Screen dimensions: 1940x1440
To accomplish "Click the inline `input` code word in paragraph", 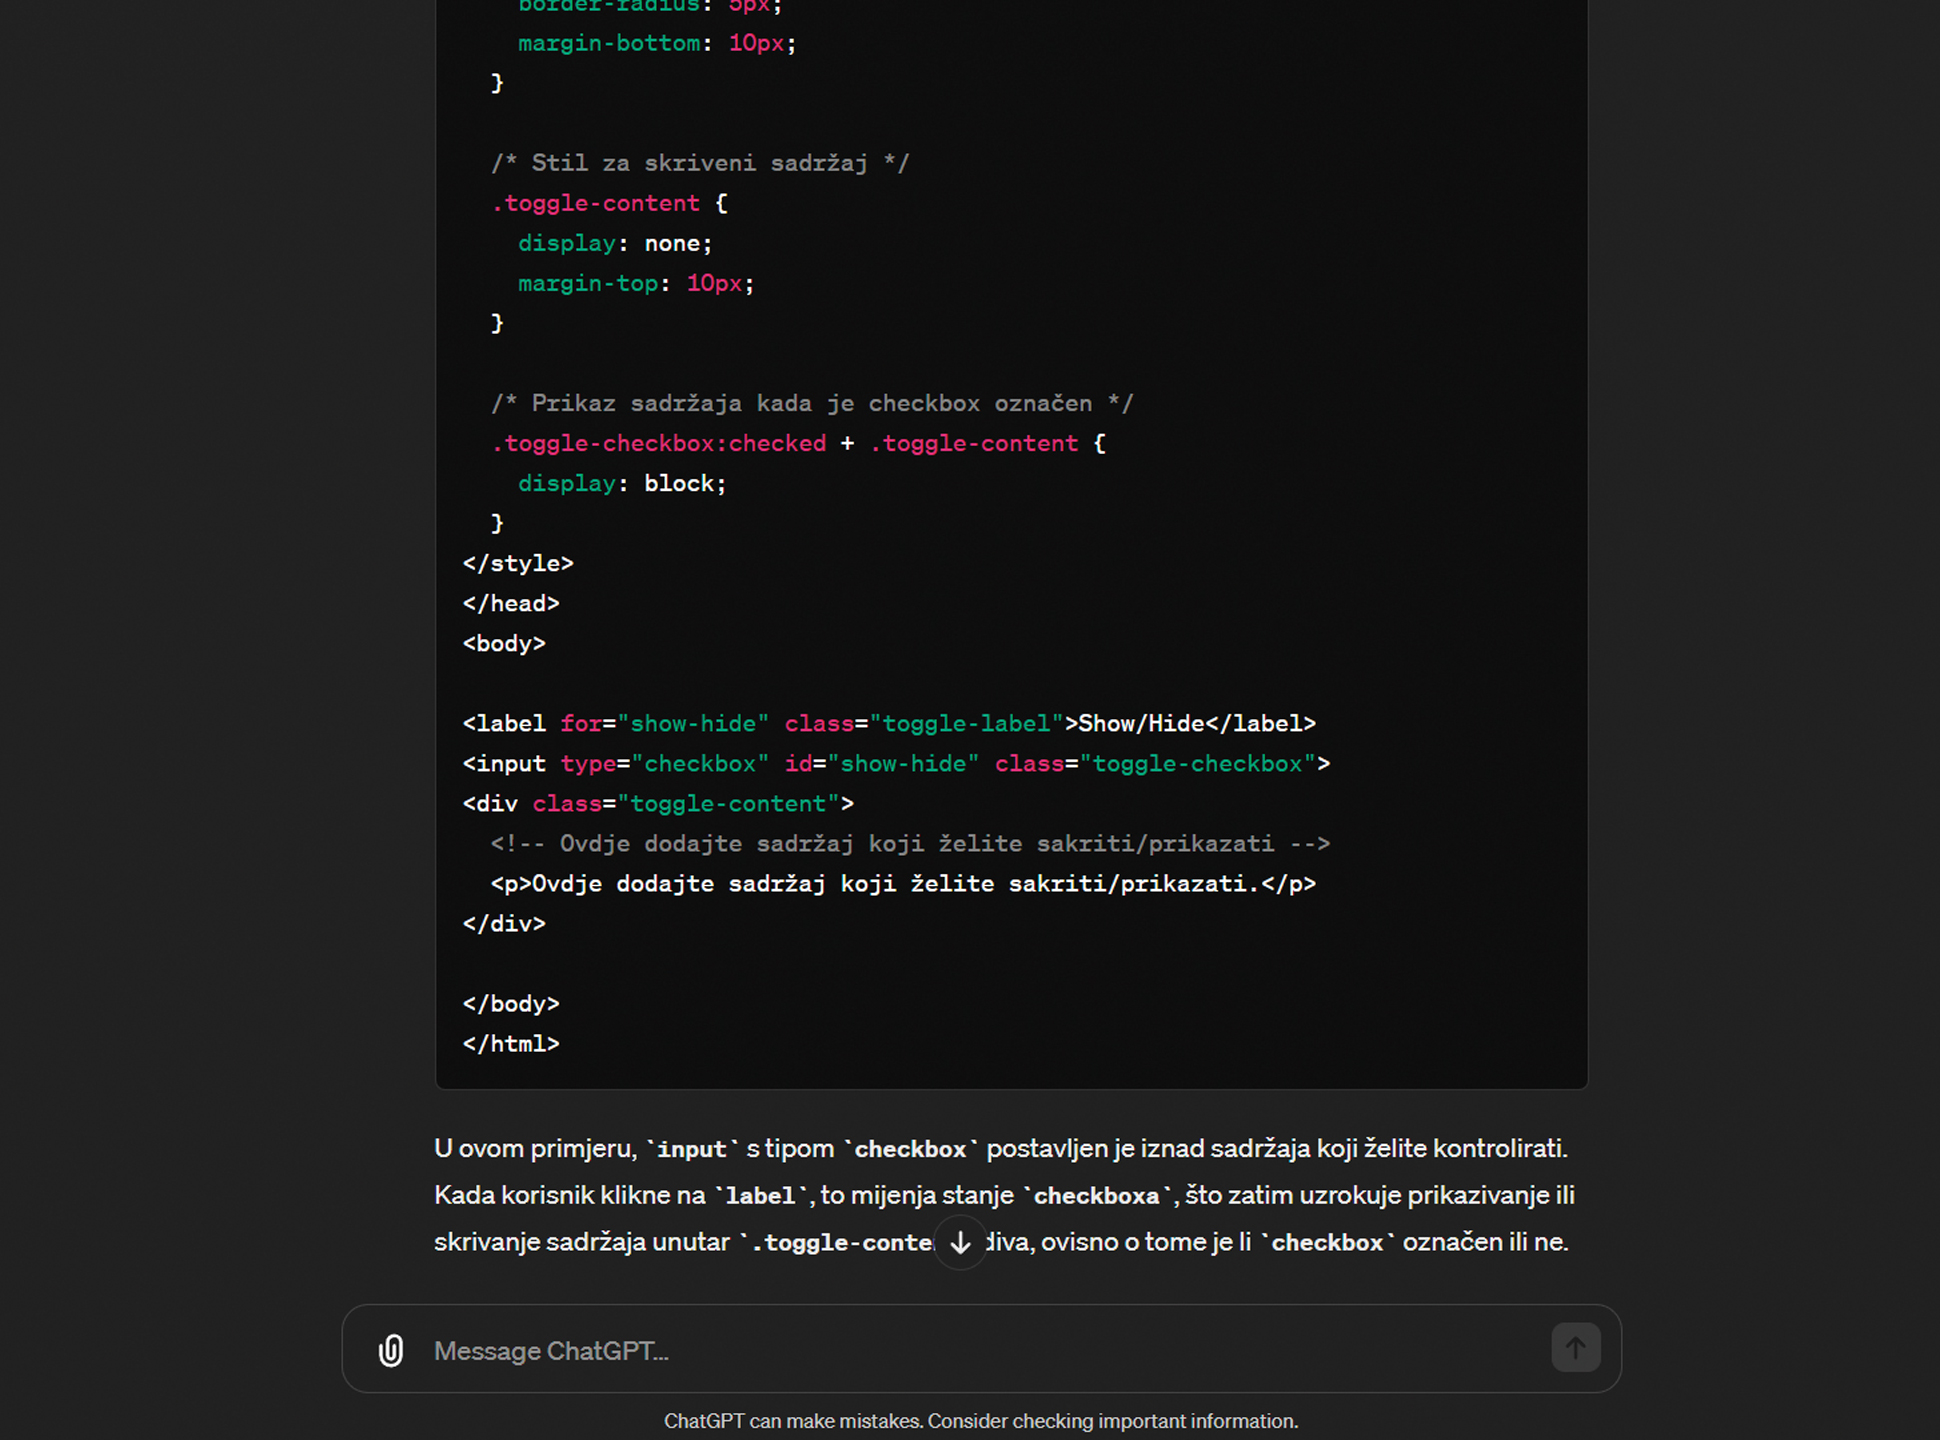I will point(691,1149).
